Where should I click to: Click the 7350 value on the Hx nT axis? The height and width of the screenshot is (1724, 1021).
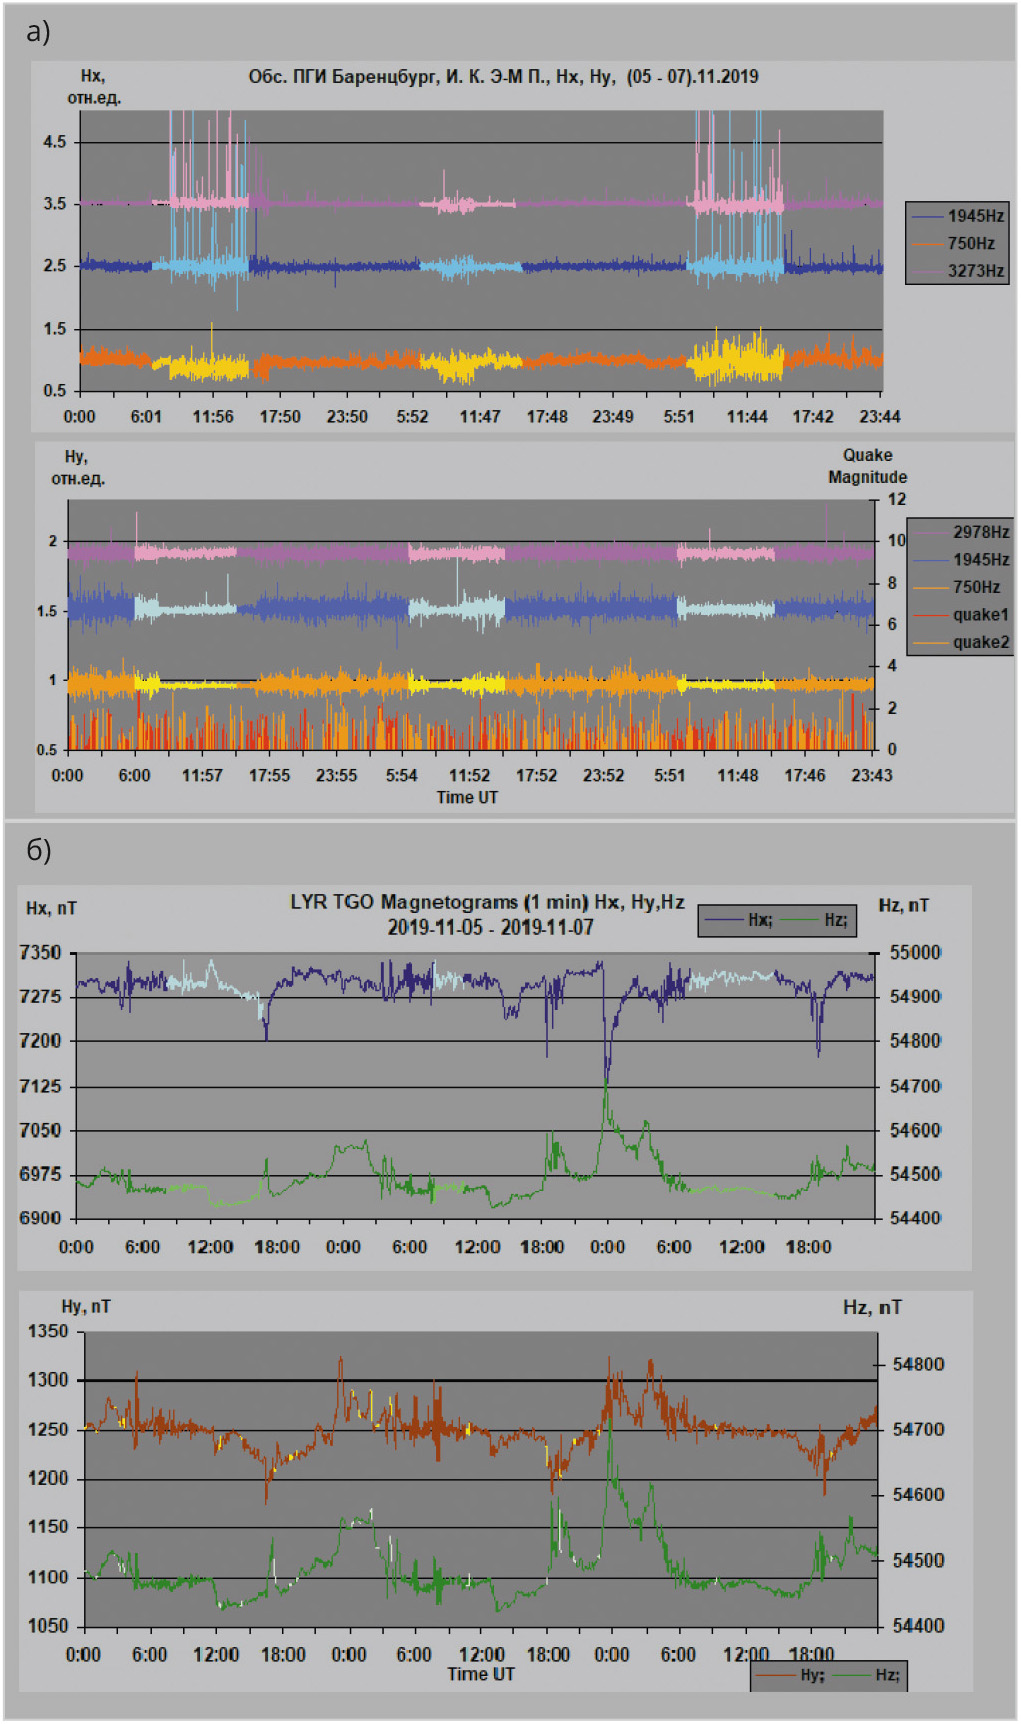pyautogui.click(x=40, y=952)
